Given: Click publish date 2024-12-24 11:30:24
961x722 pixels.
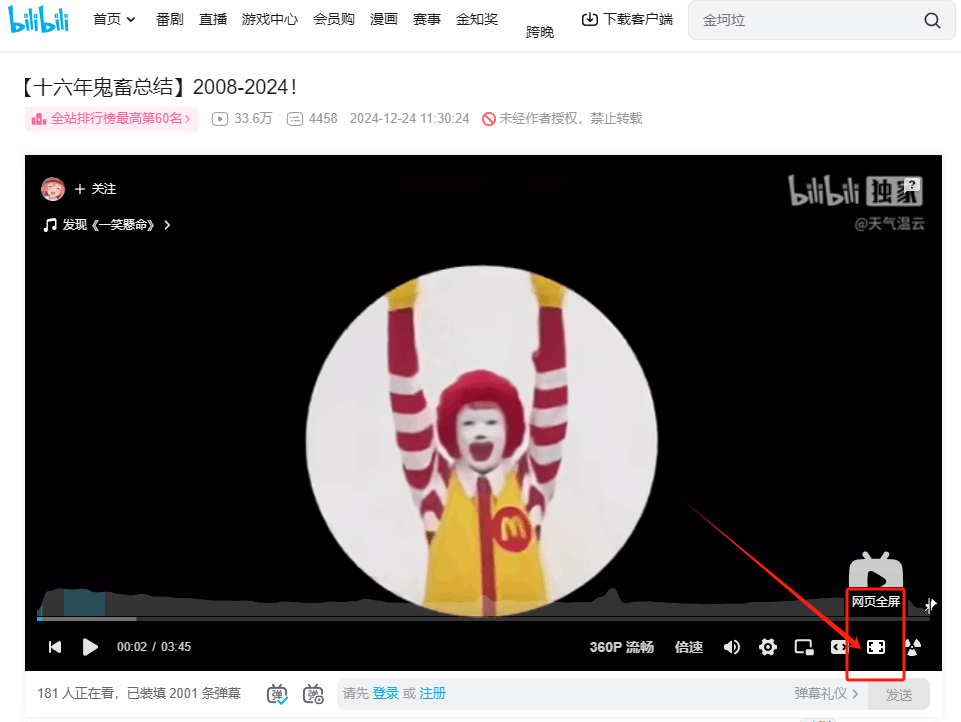Looking at the screenshot, I should 409,119.
